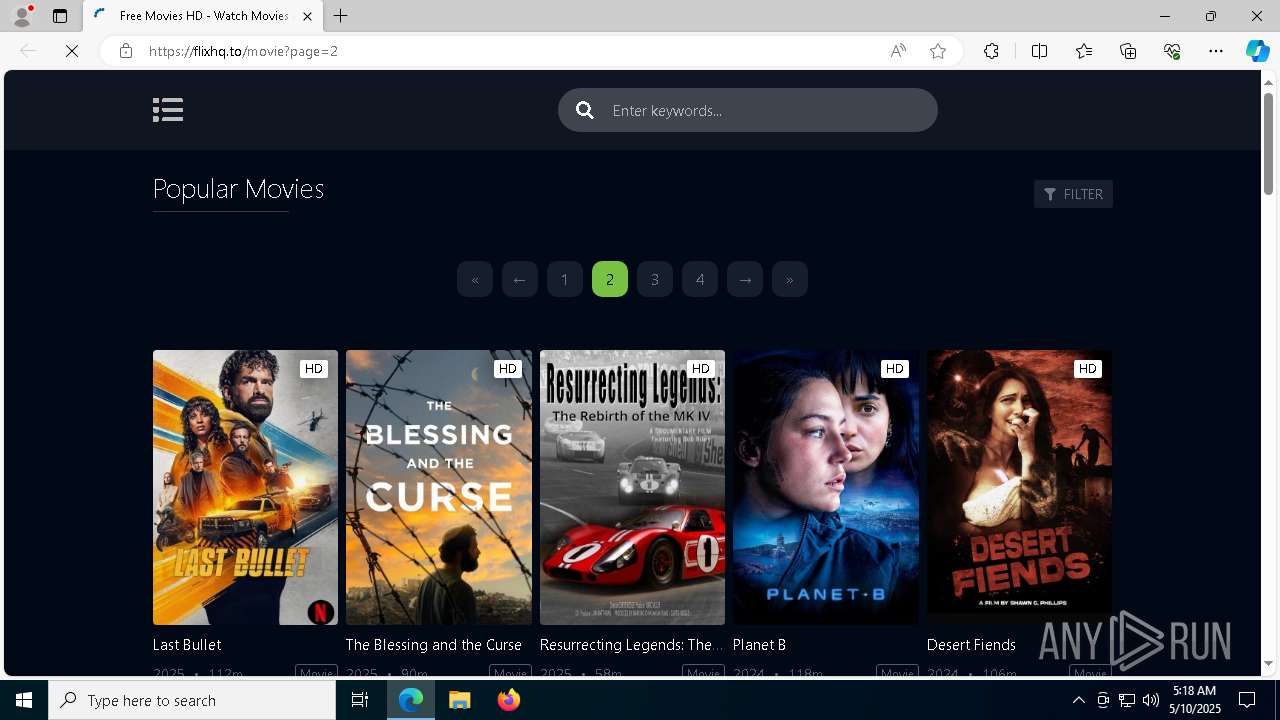
Task: Open the Windows Start menu
Action: point(24,700)
